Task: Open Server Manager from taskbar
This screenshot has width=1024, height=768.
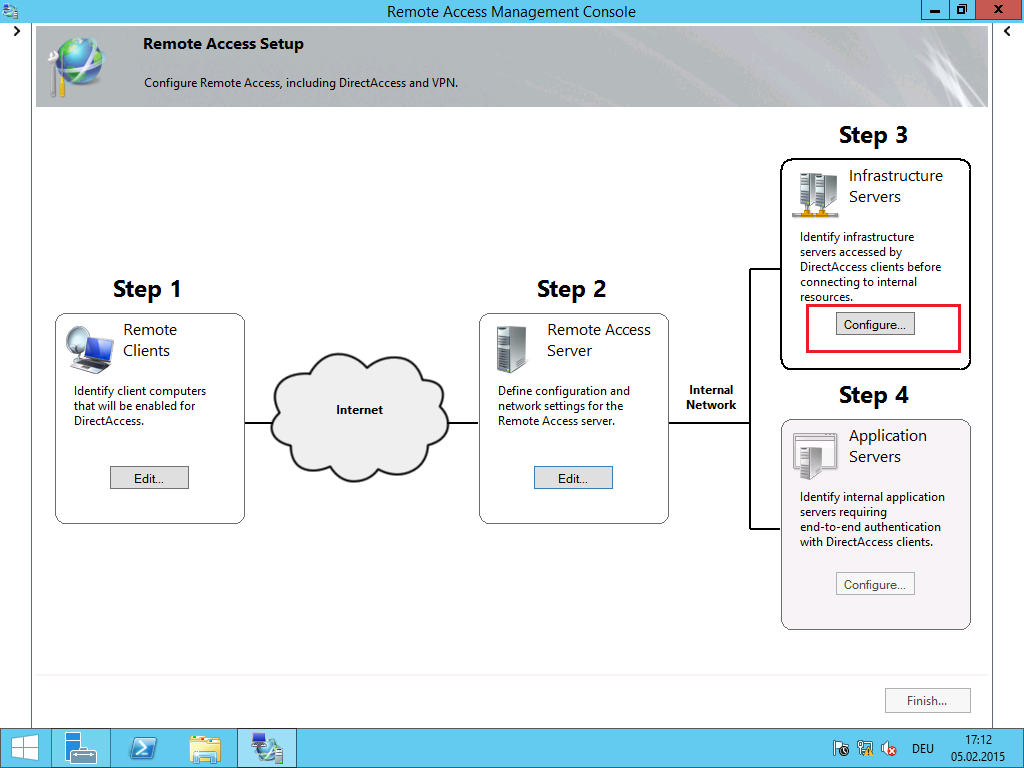Action: click(82, 748)
